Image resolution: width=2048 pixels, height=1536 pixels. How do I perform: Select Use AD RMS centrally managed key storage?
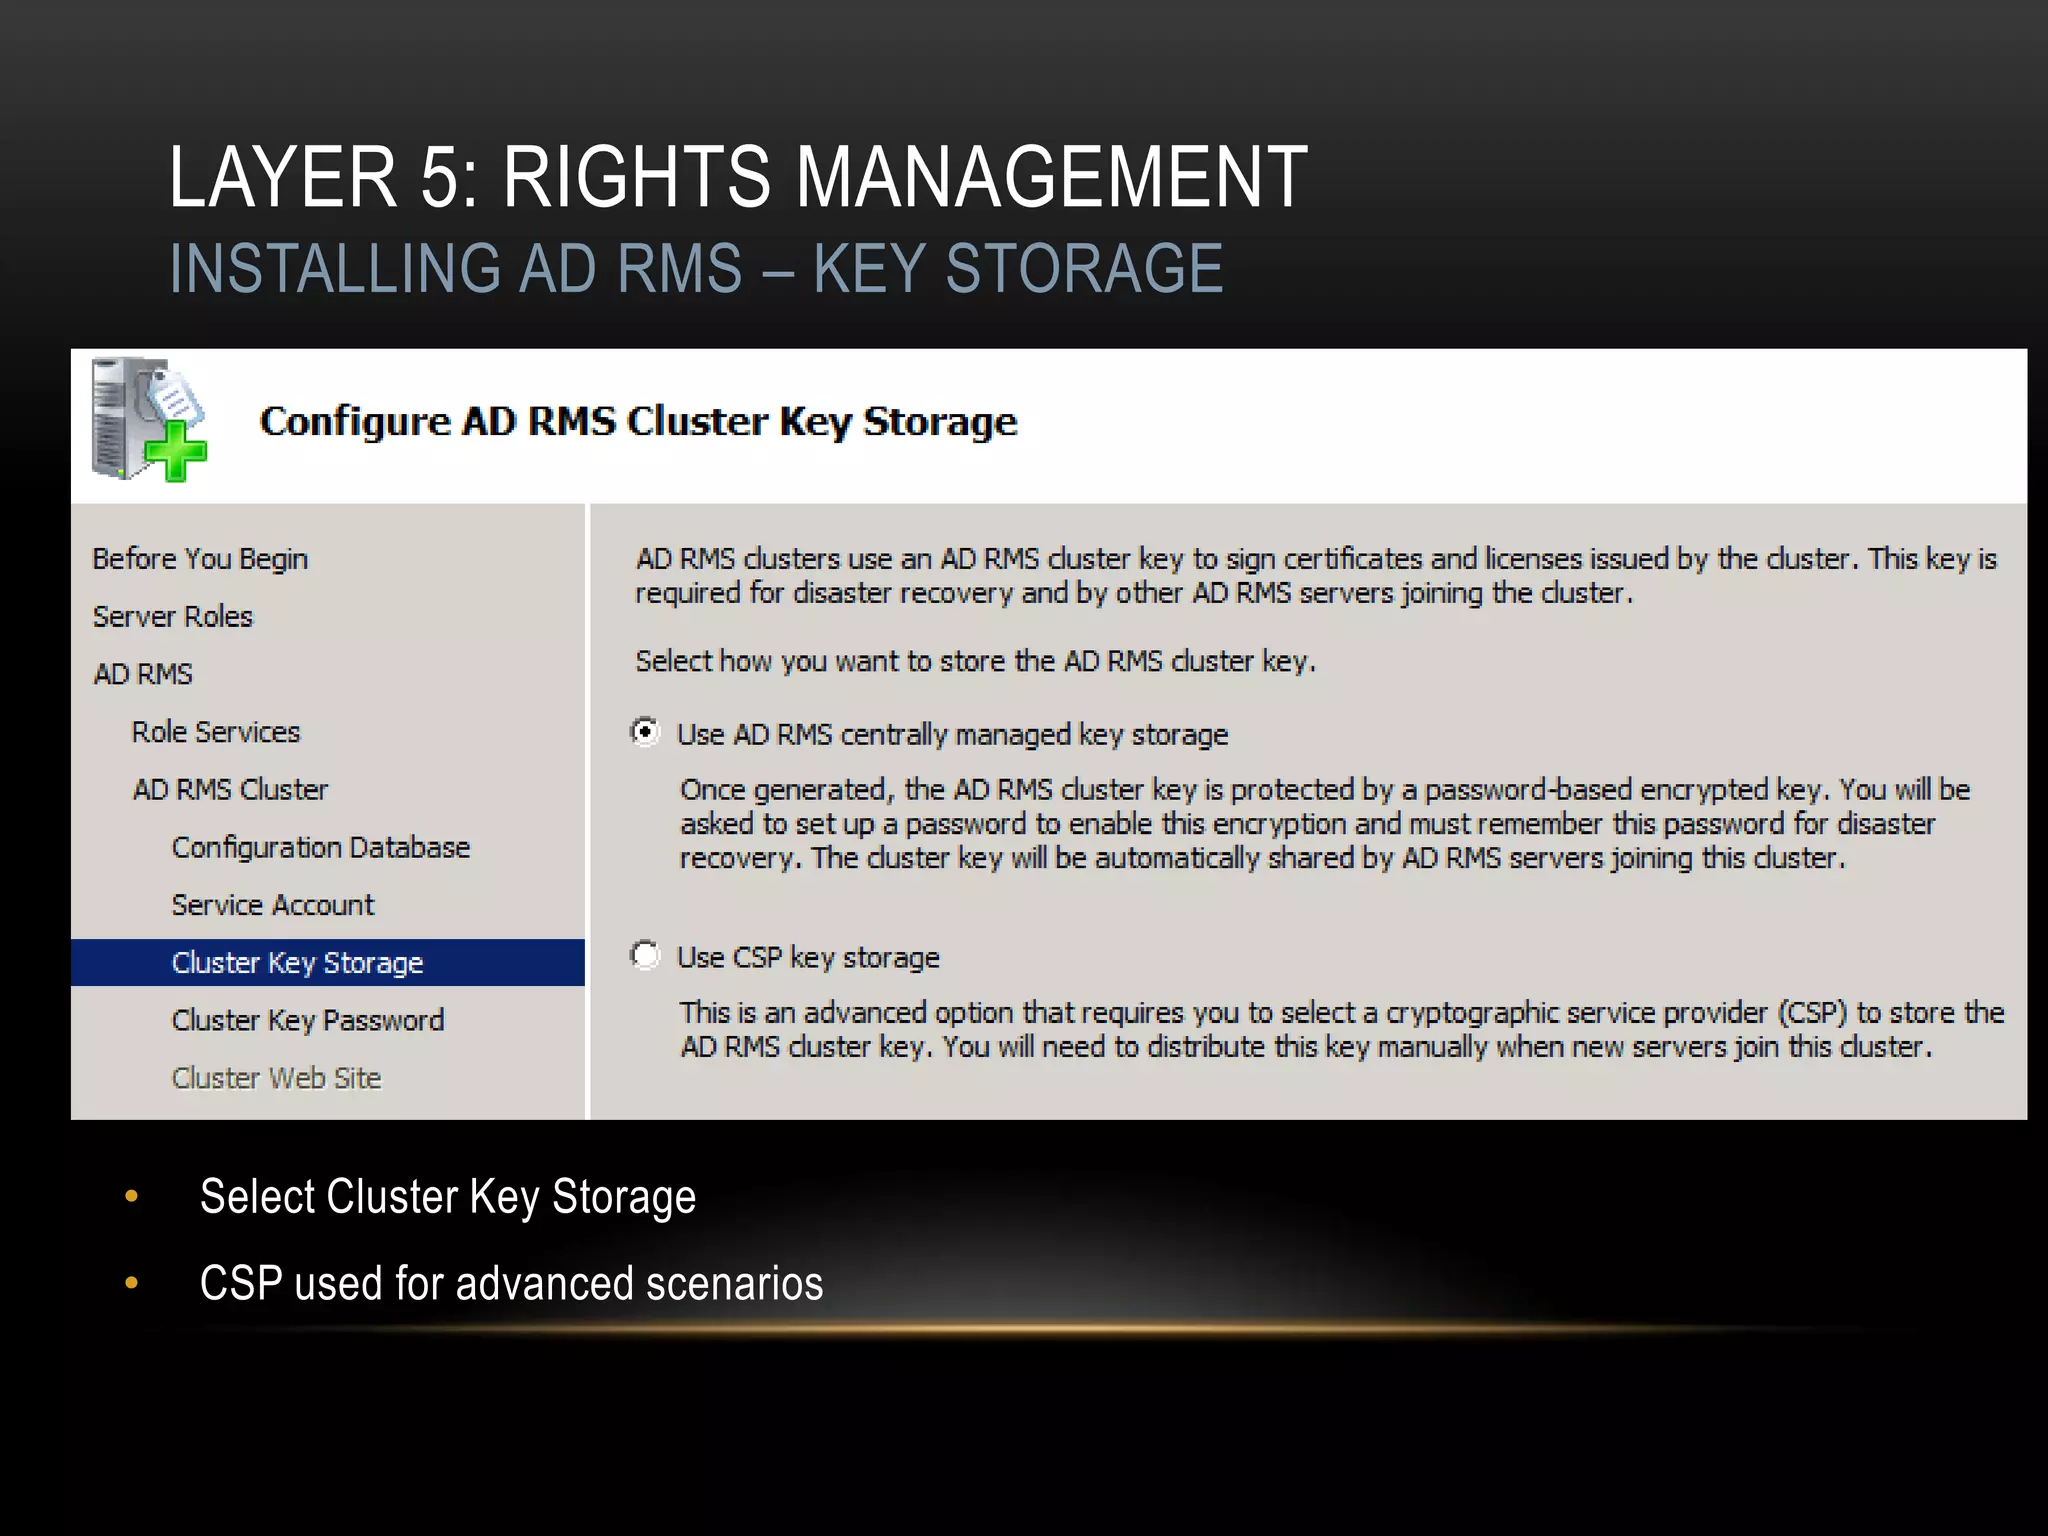[646, 733]
